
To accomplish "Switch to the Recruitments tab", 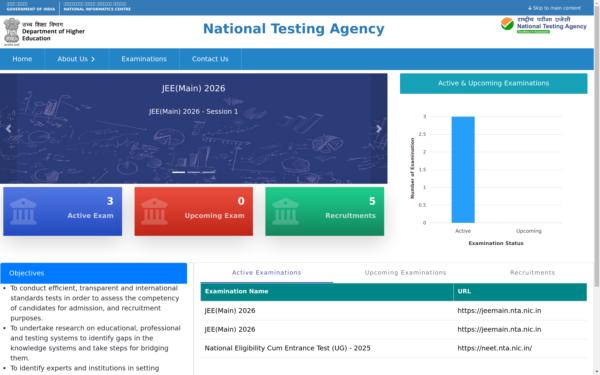I will pyautogui.click(x=532, y=272).
